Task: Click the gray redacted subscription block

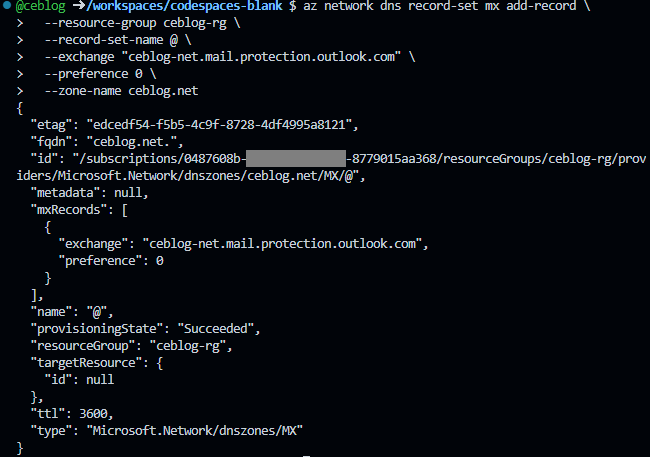Action: click(x=296, y=158)
